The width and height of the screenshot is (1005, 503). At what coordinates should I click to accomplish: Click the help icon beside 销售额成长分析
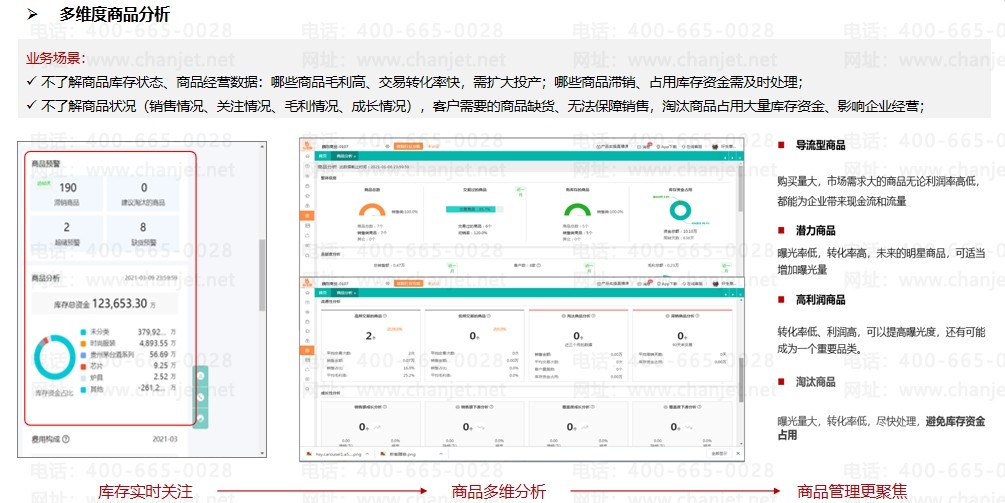[385, 406]
